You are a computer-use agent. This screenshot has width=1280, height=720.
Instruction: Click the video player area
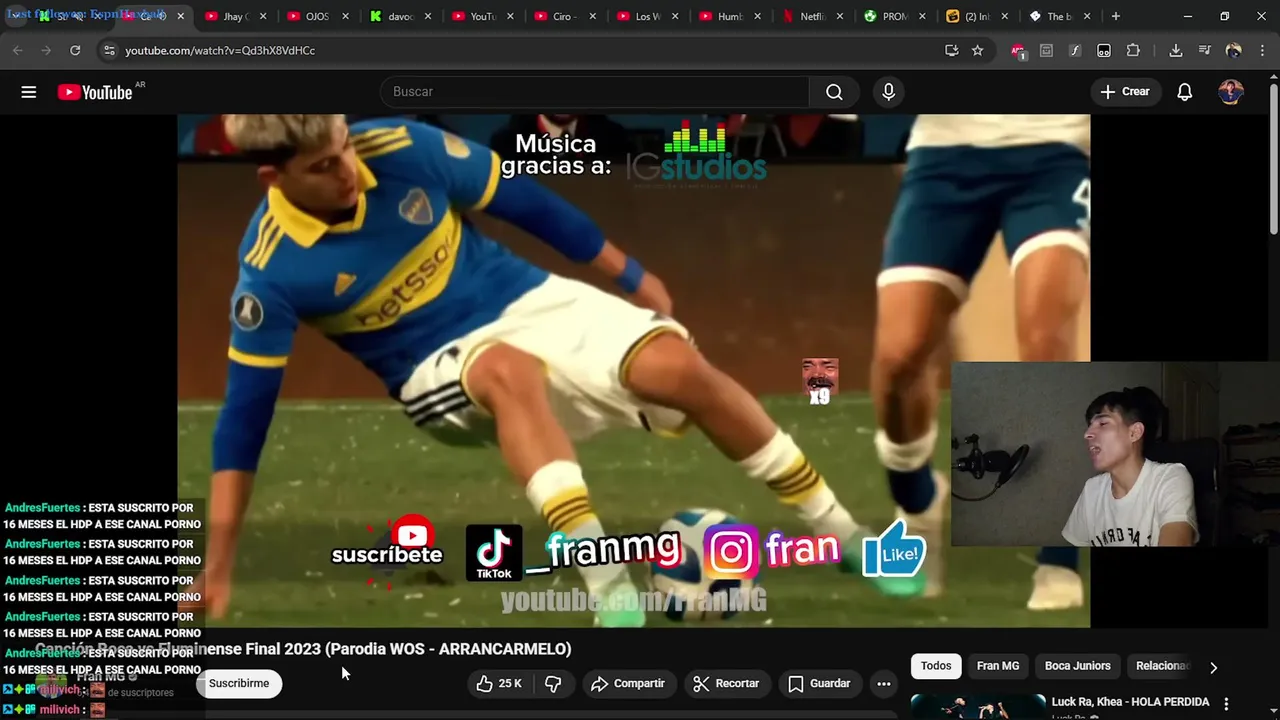click(x=634, y=370)
